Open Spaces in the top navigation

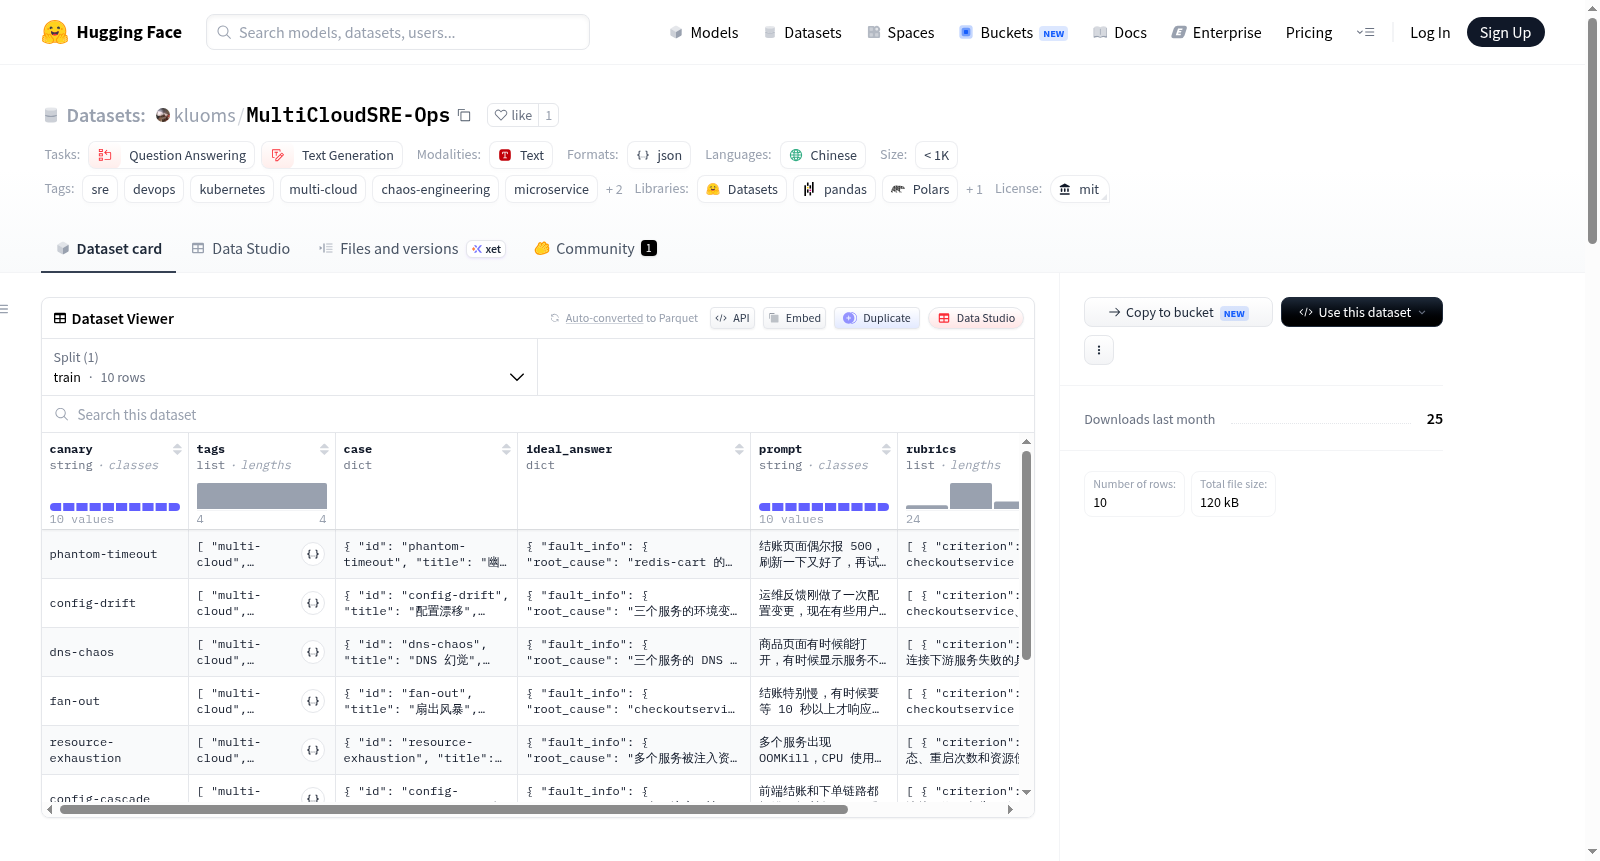point(900,32)
